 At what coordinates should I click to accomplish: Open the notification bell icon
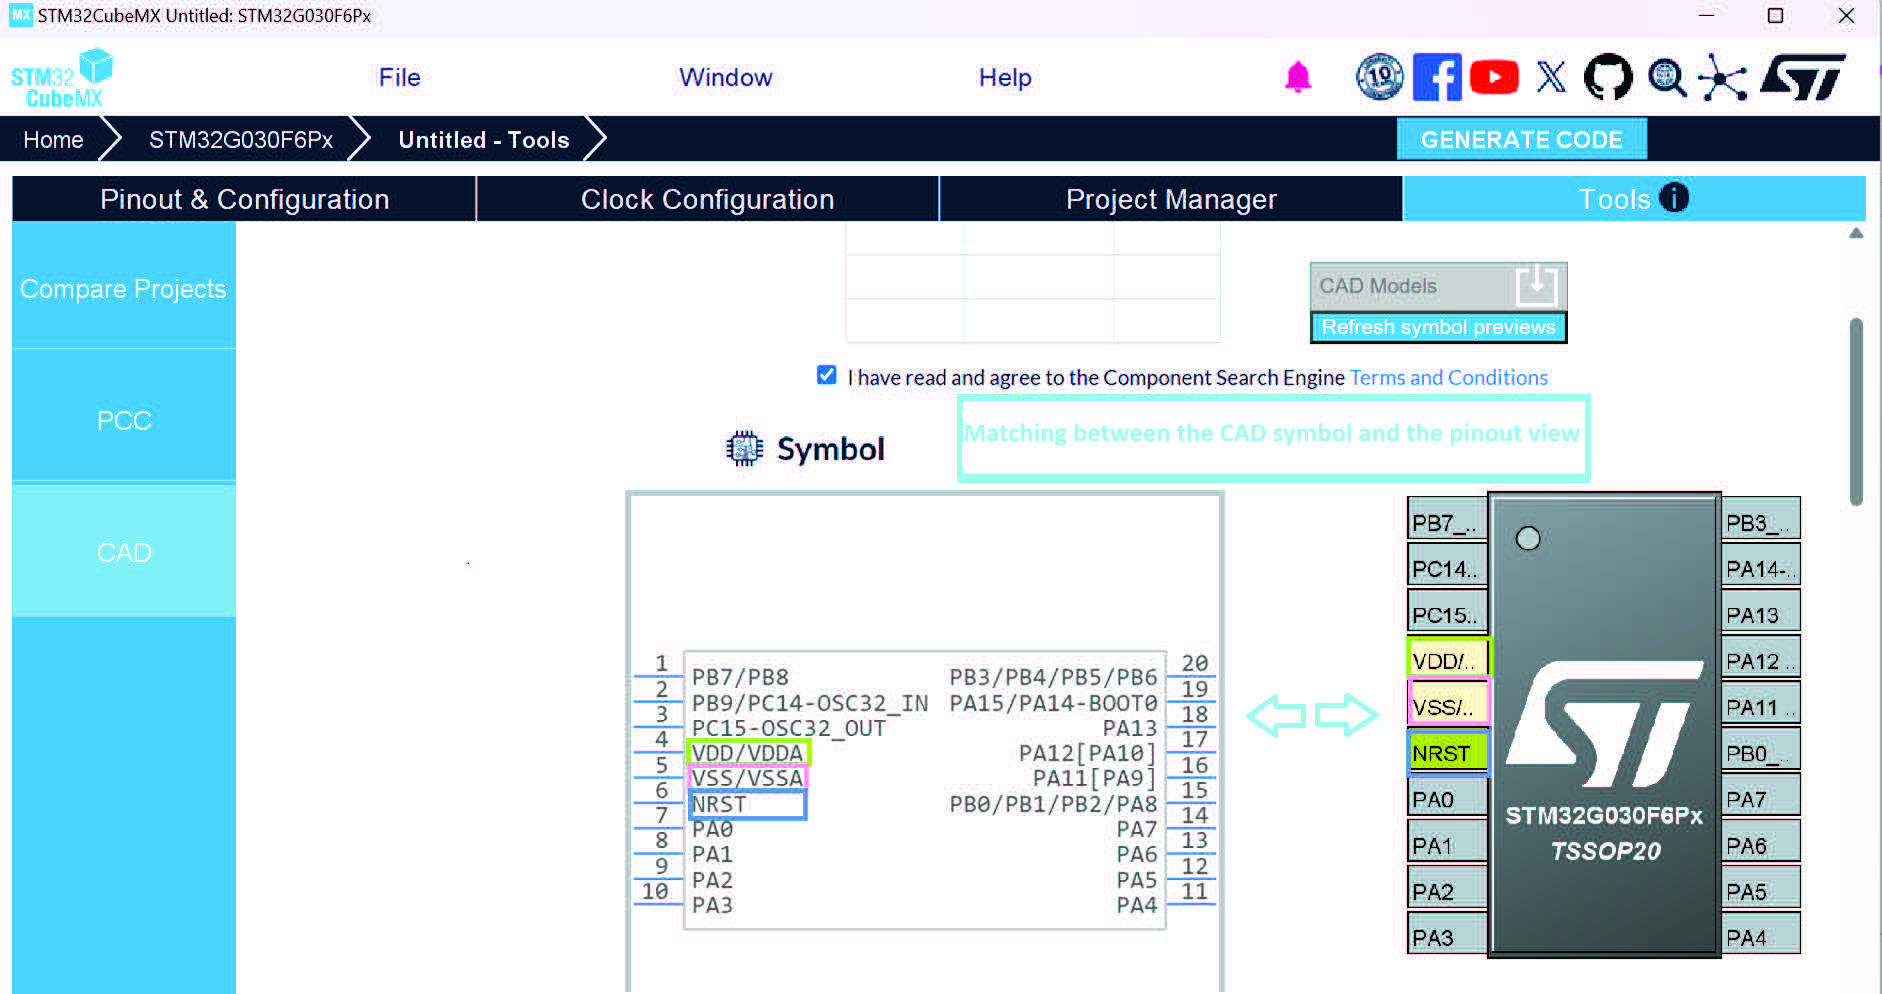click(1298, 77)
